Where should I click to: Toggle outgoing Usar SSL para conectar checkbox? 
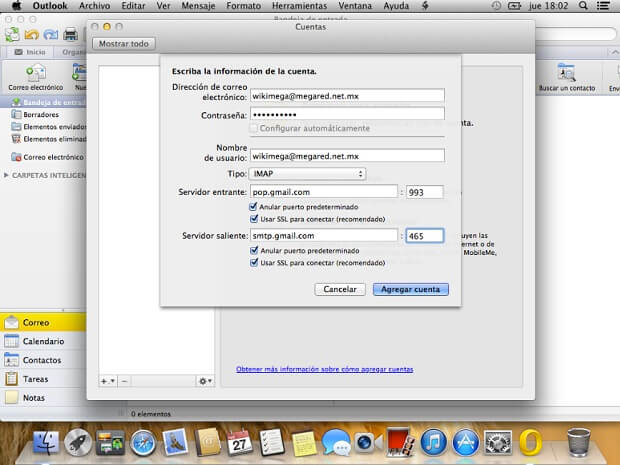254,263
